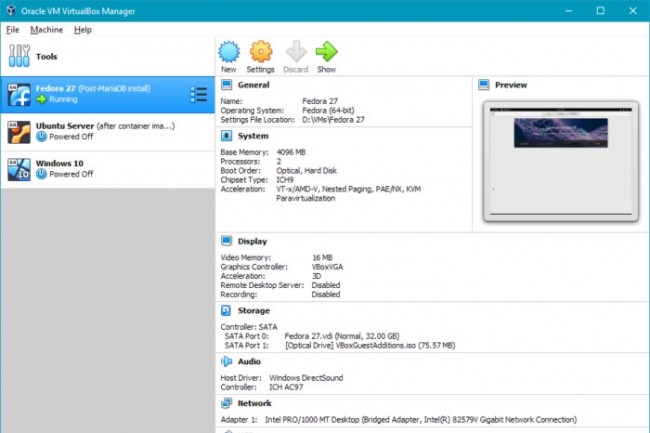Collapse the General section header
This screenshot has height=433, width=650.
coord(253,86)
